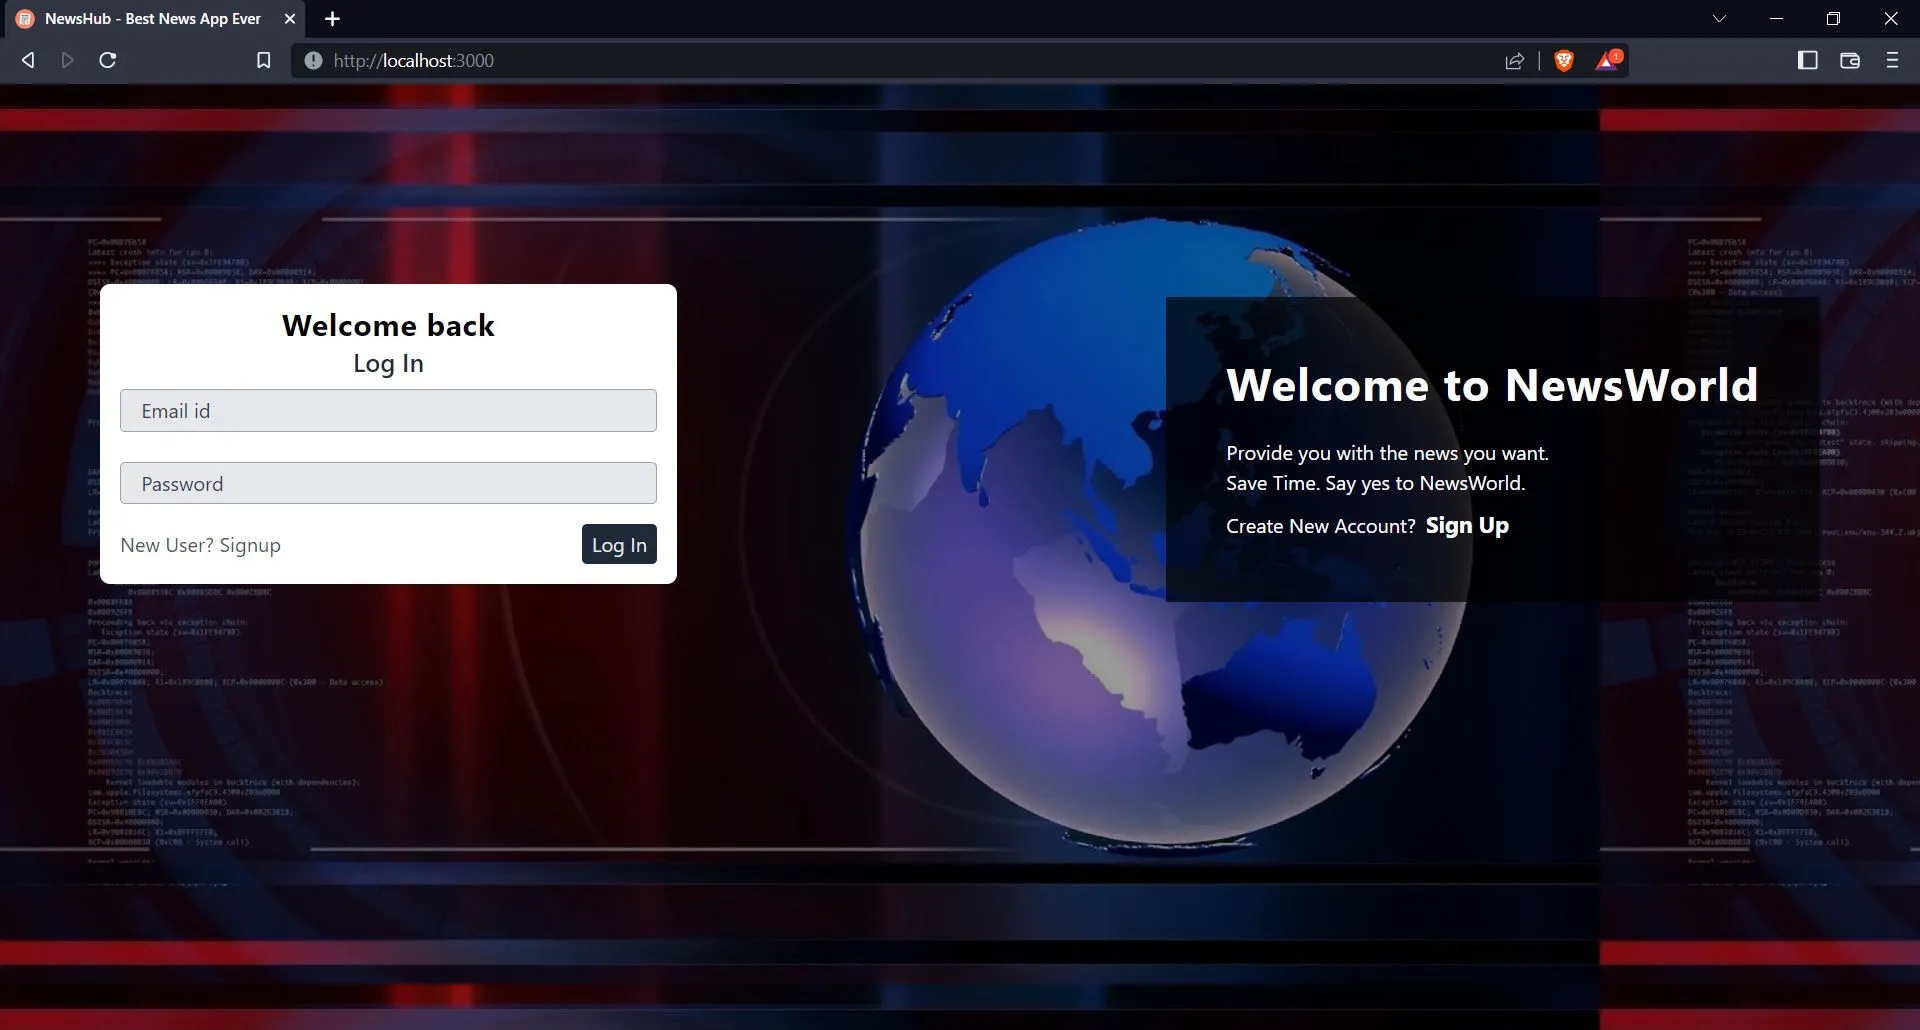Bookmark this page

click(262, 59)
